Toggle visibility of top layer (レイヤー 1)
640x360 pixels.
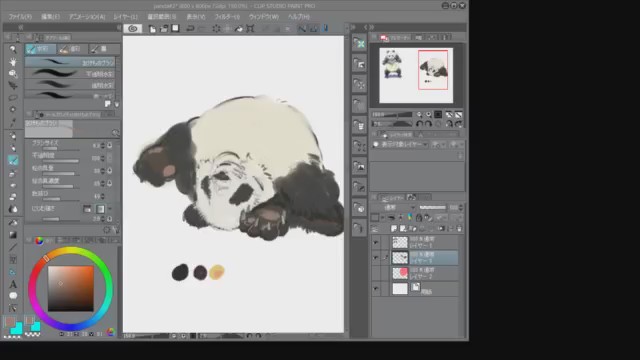click(376, 243)
